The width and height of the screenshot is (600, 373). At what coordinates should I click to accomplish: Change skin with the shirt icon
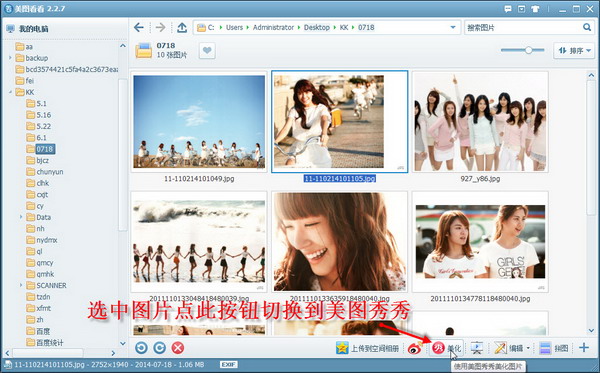(535, 9)
